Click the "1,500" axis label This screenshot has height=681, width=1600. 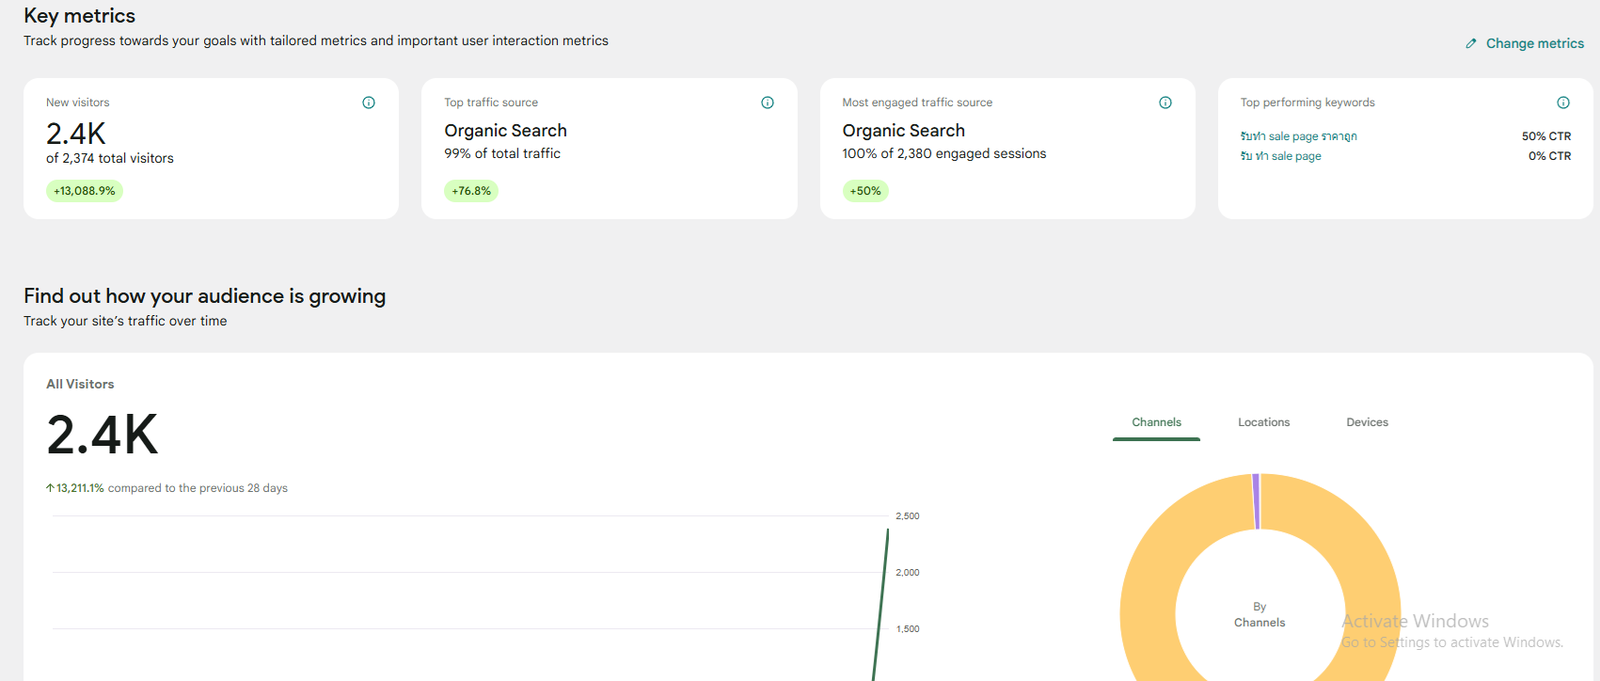point(907,629)
